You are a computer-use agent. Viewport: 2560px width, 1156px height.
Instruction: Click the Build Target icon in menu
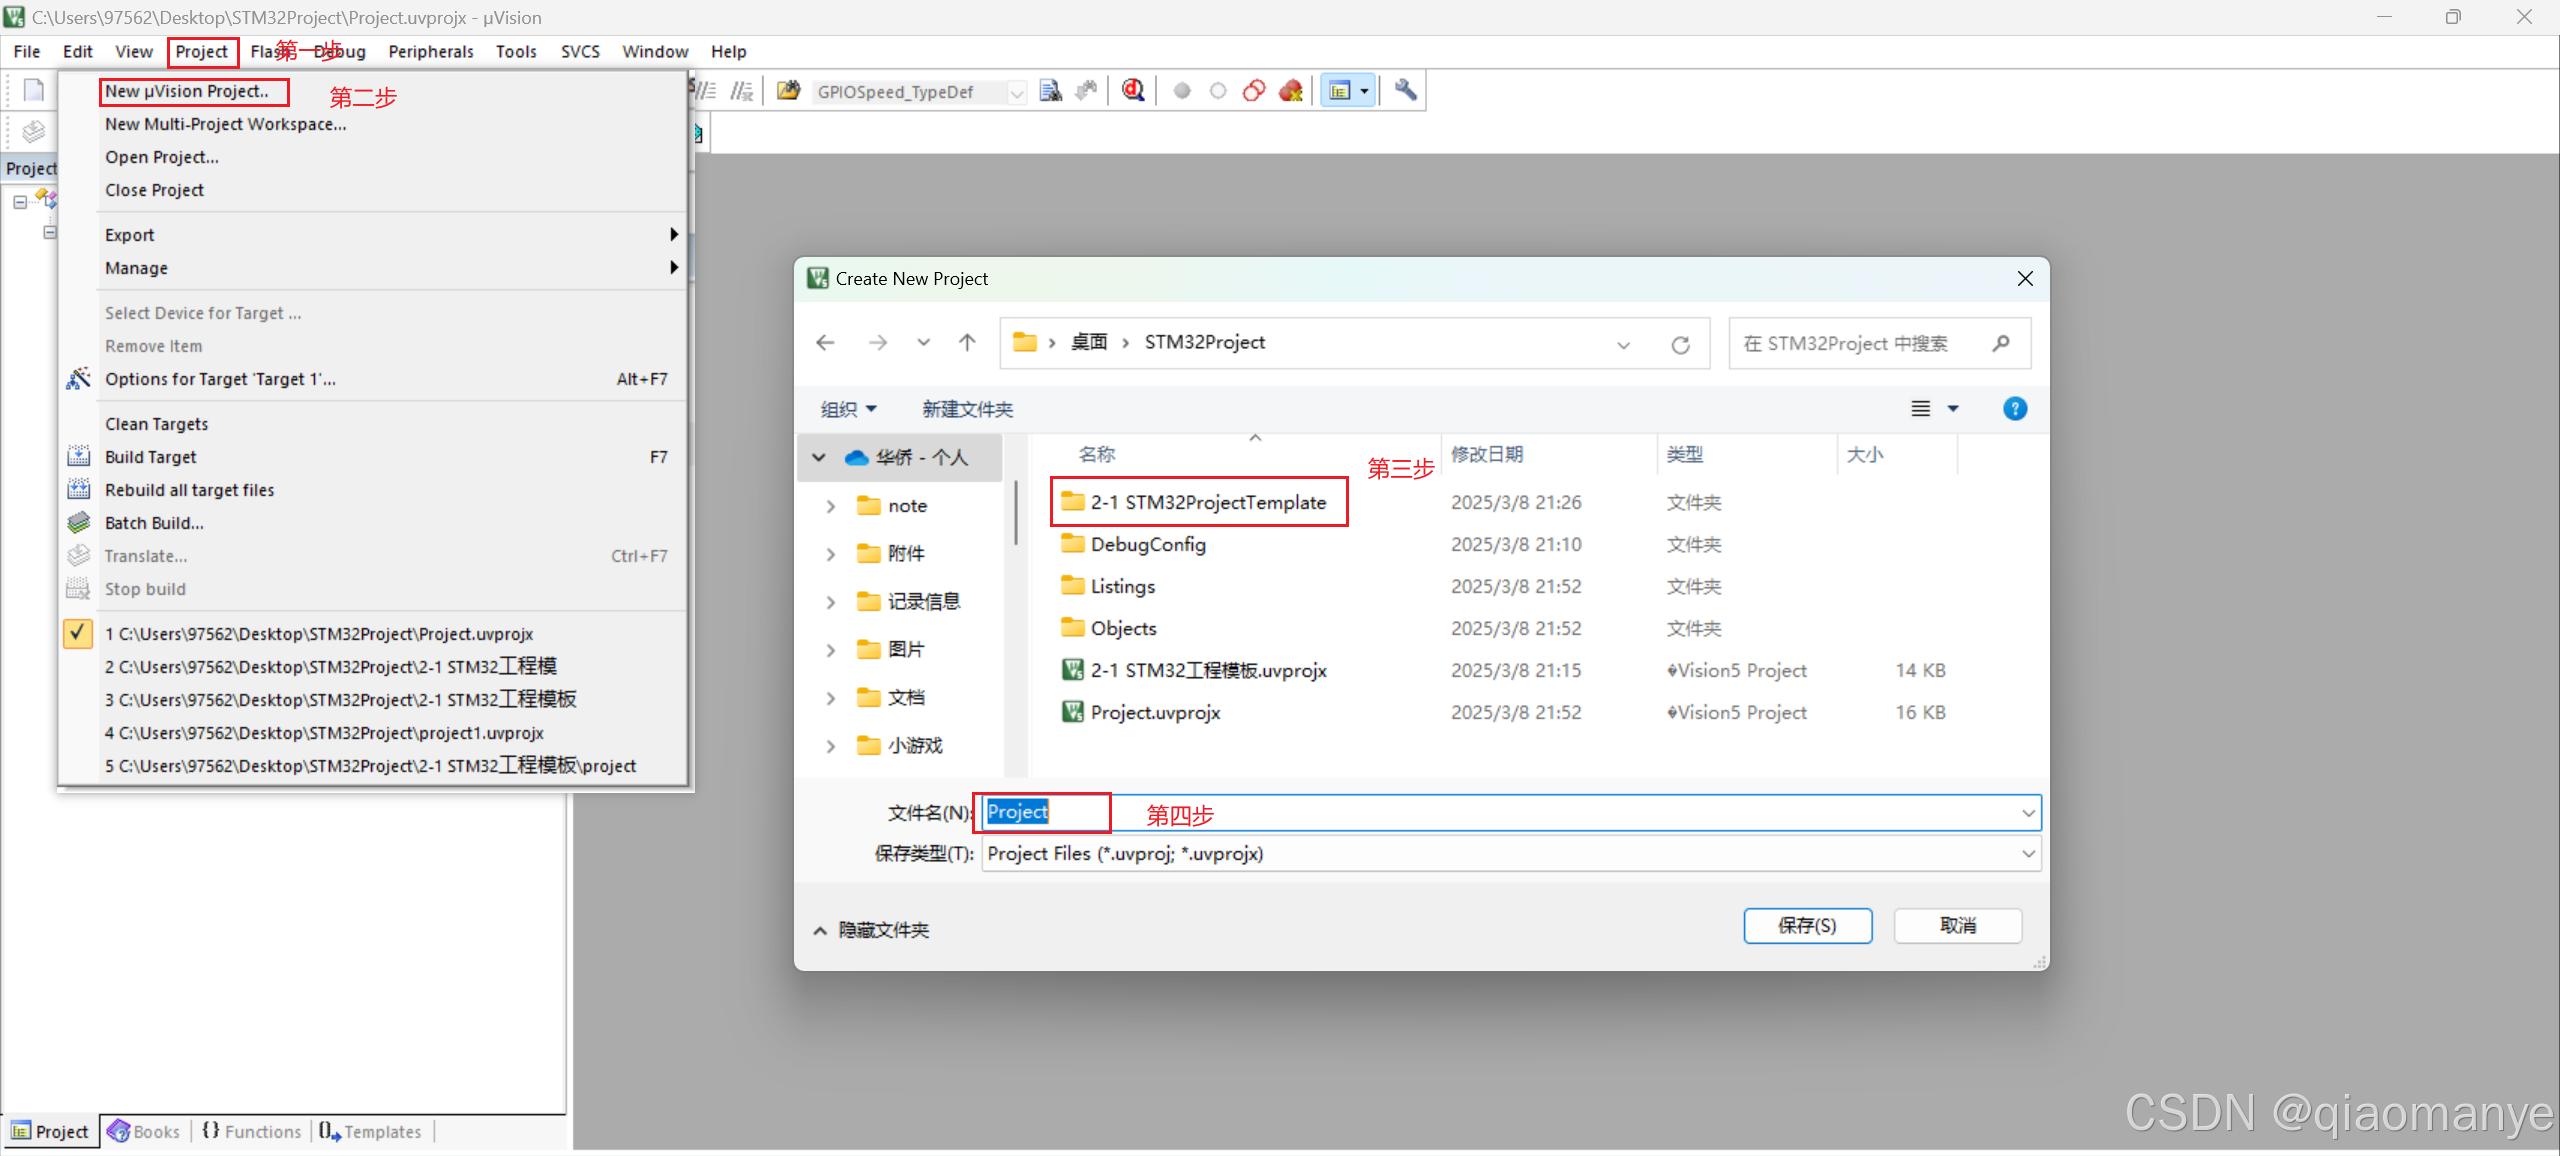tap(79, 457)
